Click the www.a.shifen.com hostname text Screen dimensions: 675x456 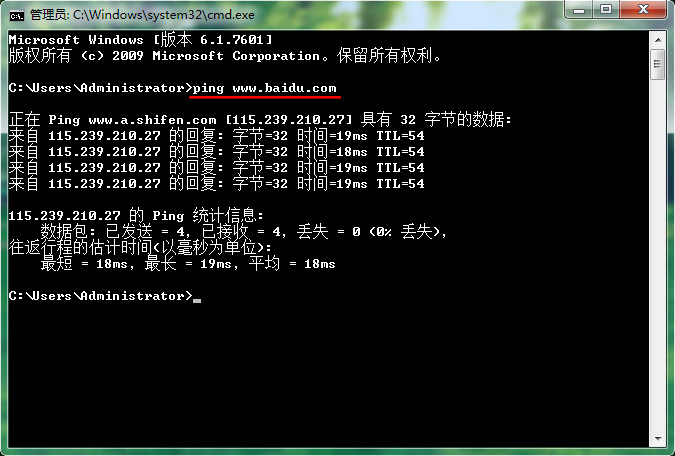[152, 120]
